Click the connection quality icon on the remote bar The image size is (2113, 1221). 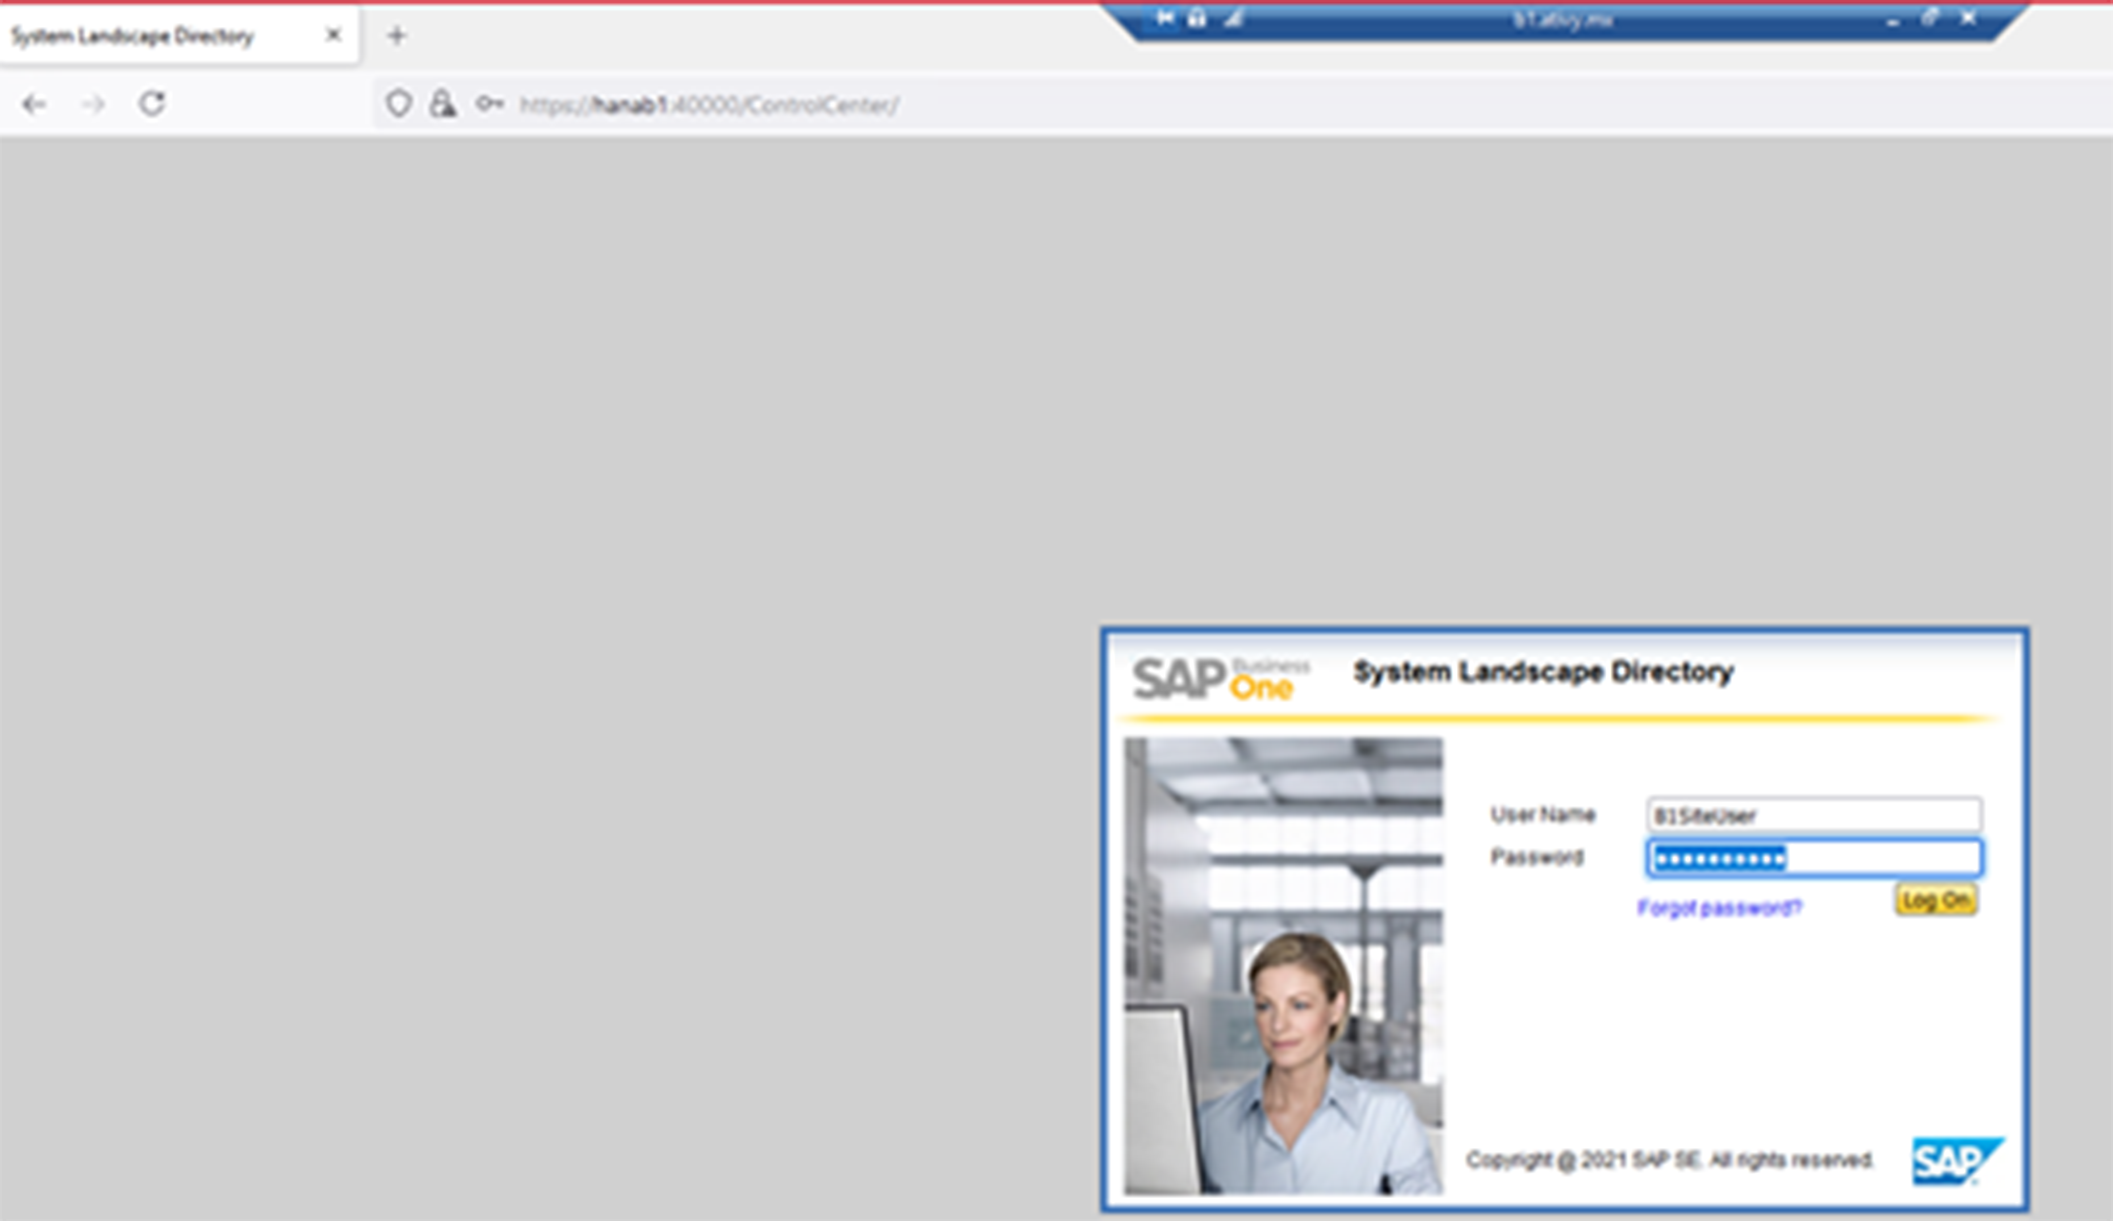pos(1231,16)
